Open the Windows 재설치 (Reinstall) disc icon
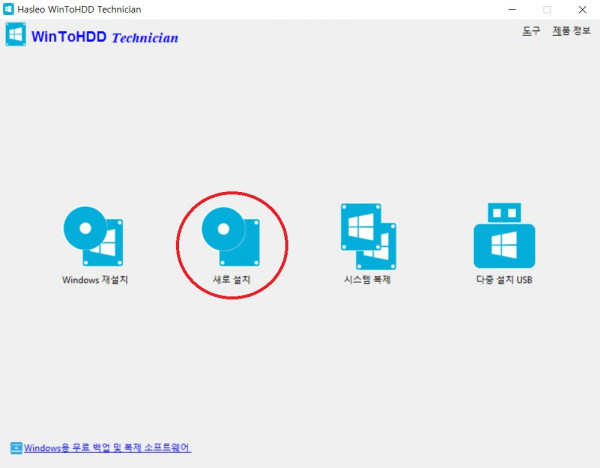600x468 pixels. coord(94,236)
